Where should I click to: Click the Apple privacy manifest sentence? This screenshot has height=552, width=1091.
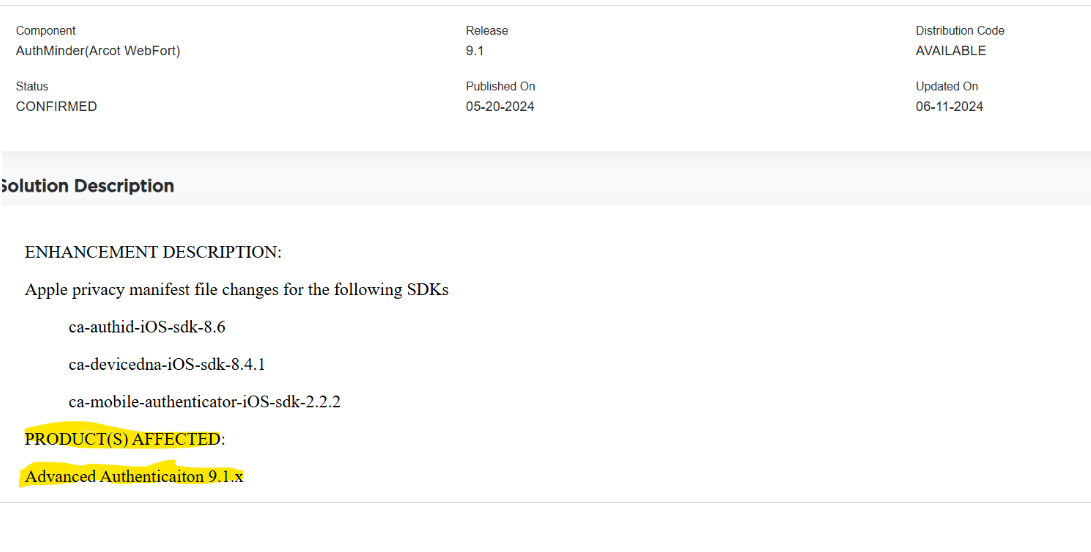pos(237,290)
